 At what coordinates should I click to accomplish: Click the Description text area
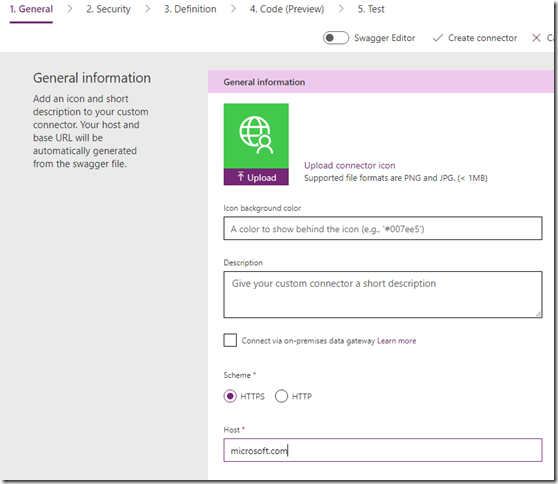383,294
